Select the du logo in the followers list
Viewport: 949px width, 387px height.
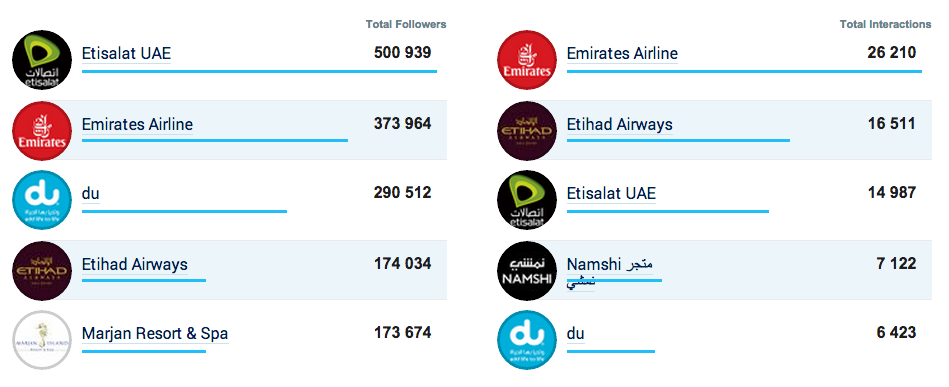(42, 200)
